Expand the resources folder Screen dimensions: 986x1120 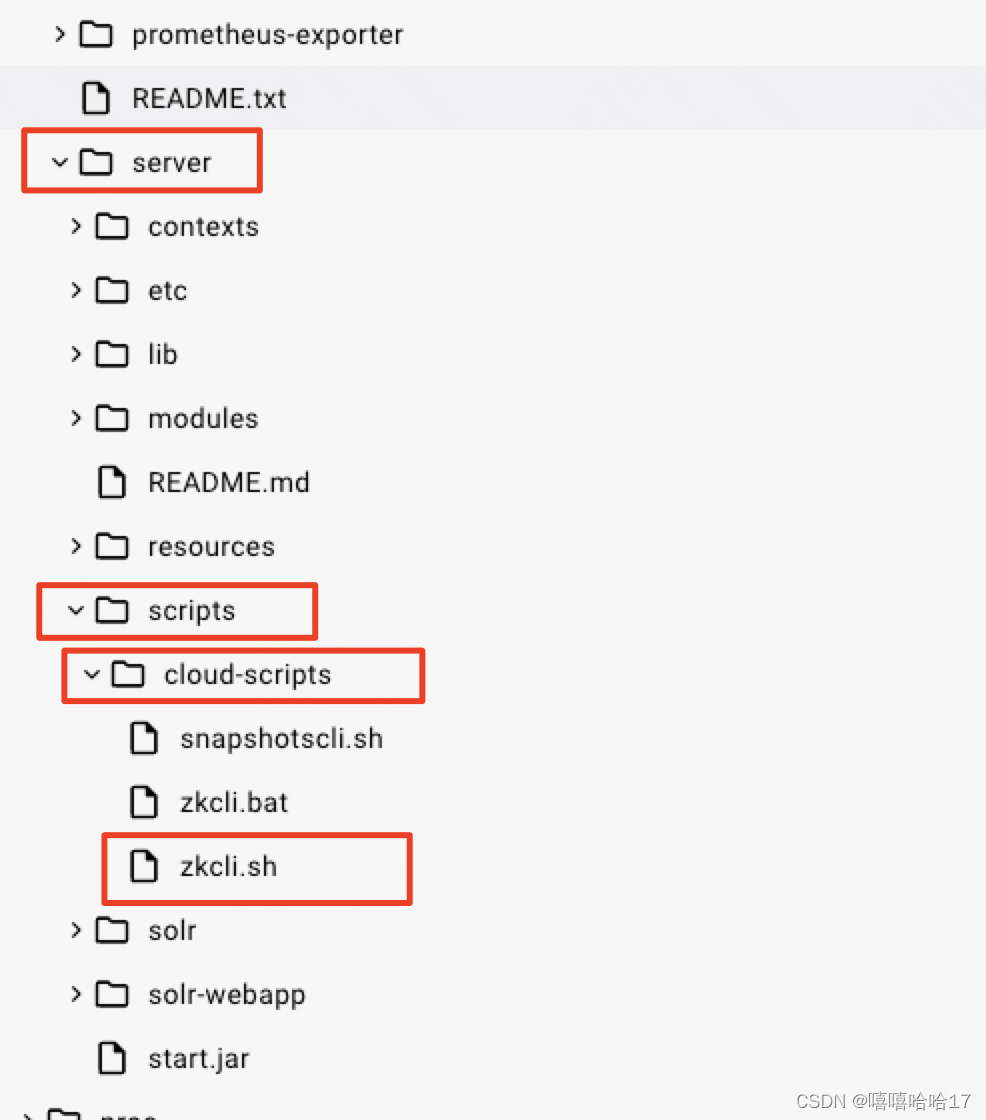[76, 546]
